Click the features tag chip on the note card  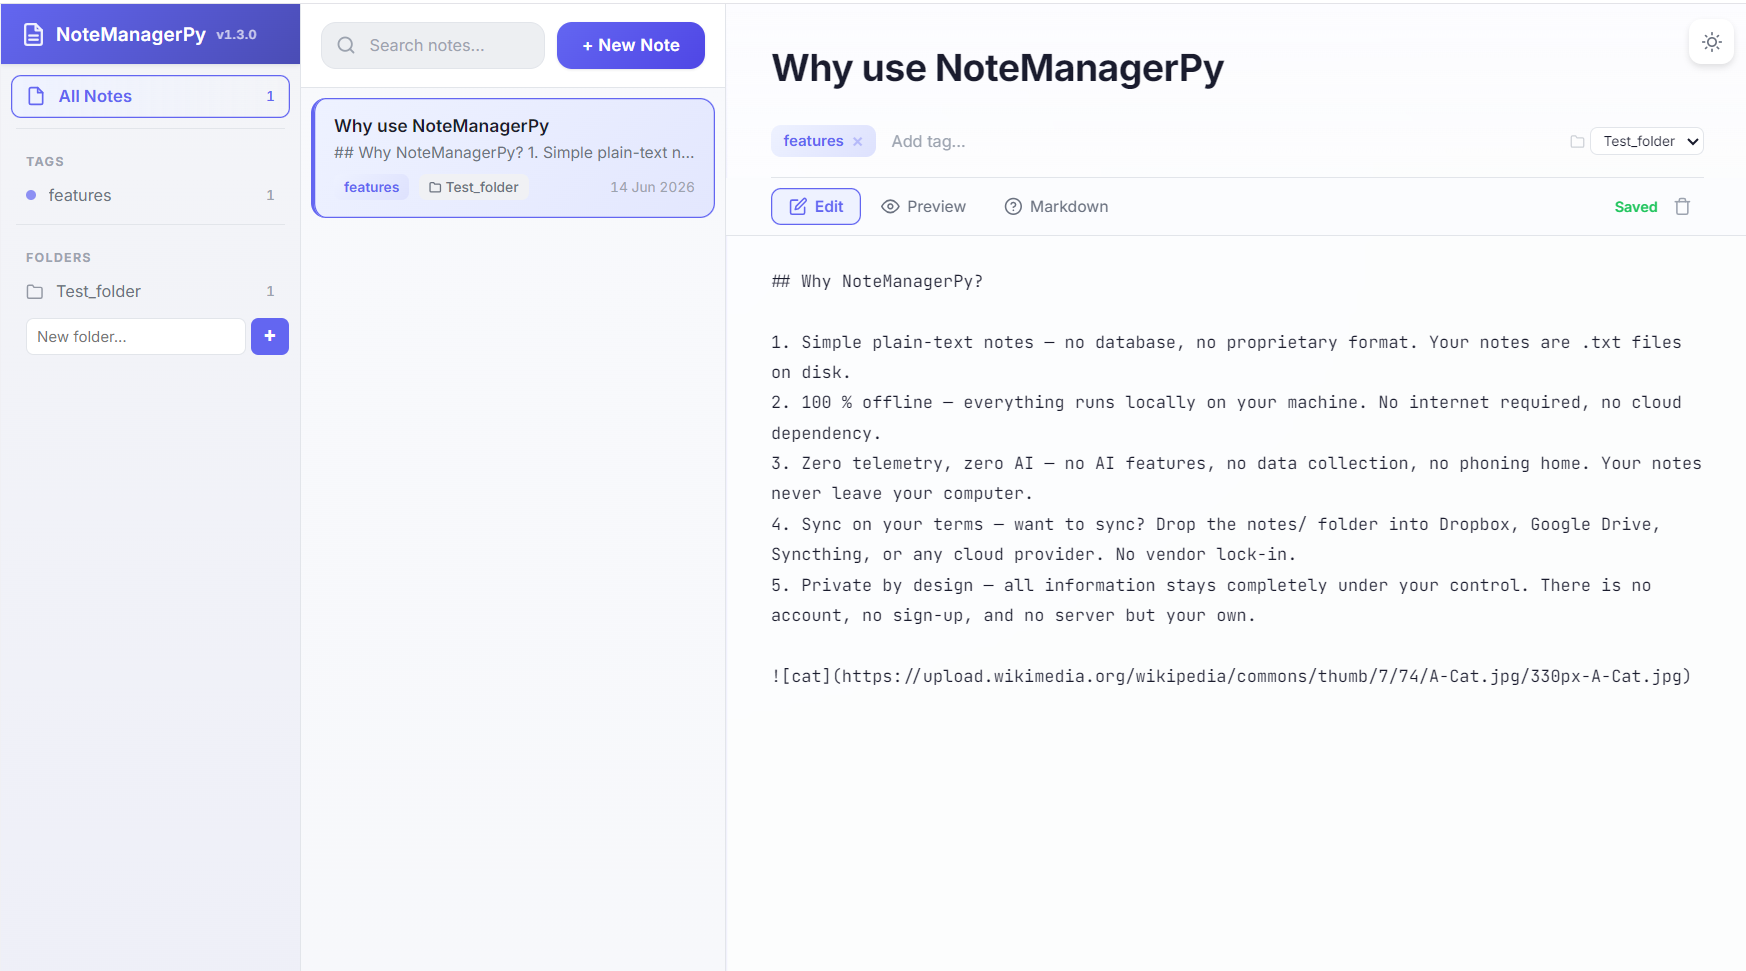point(372,187)
